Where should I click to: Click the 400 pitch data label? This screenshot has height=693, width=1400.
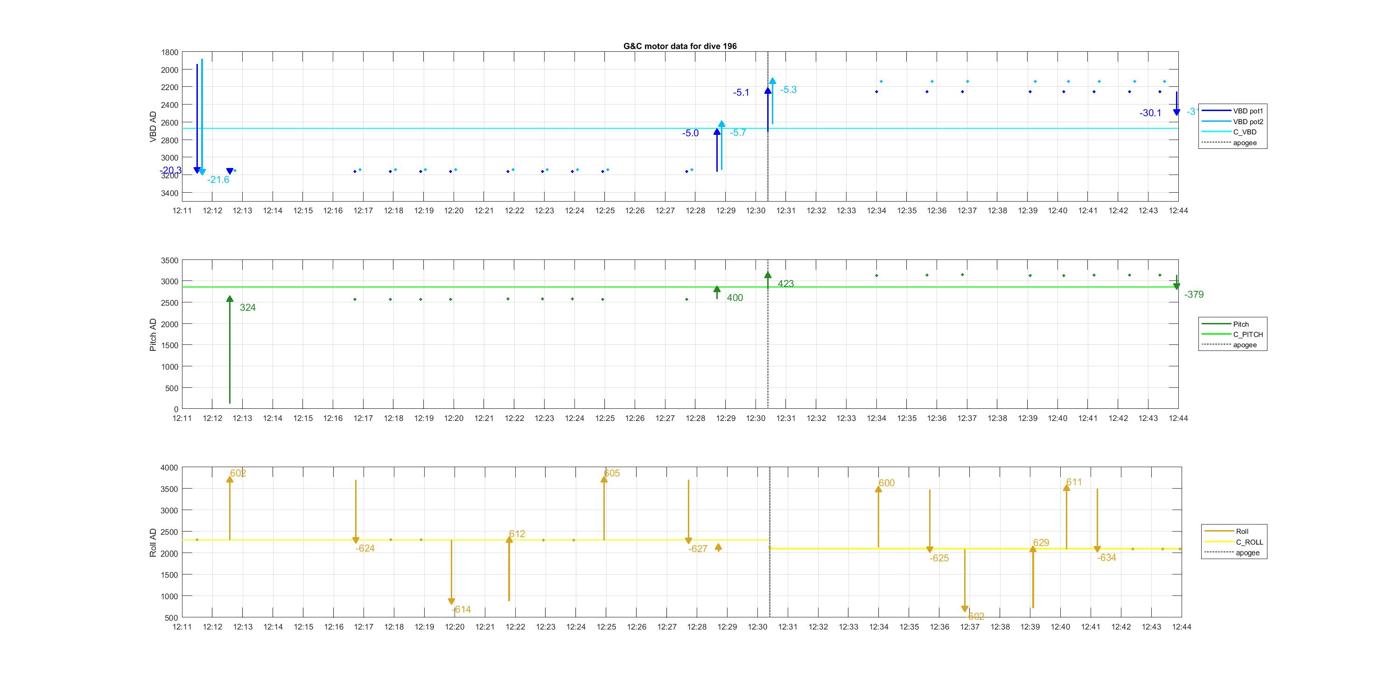tap(735, 298)
